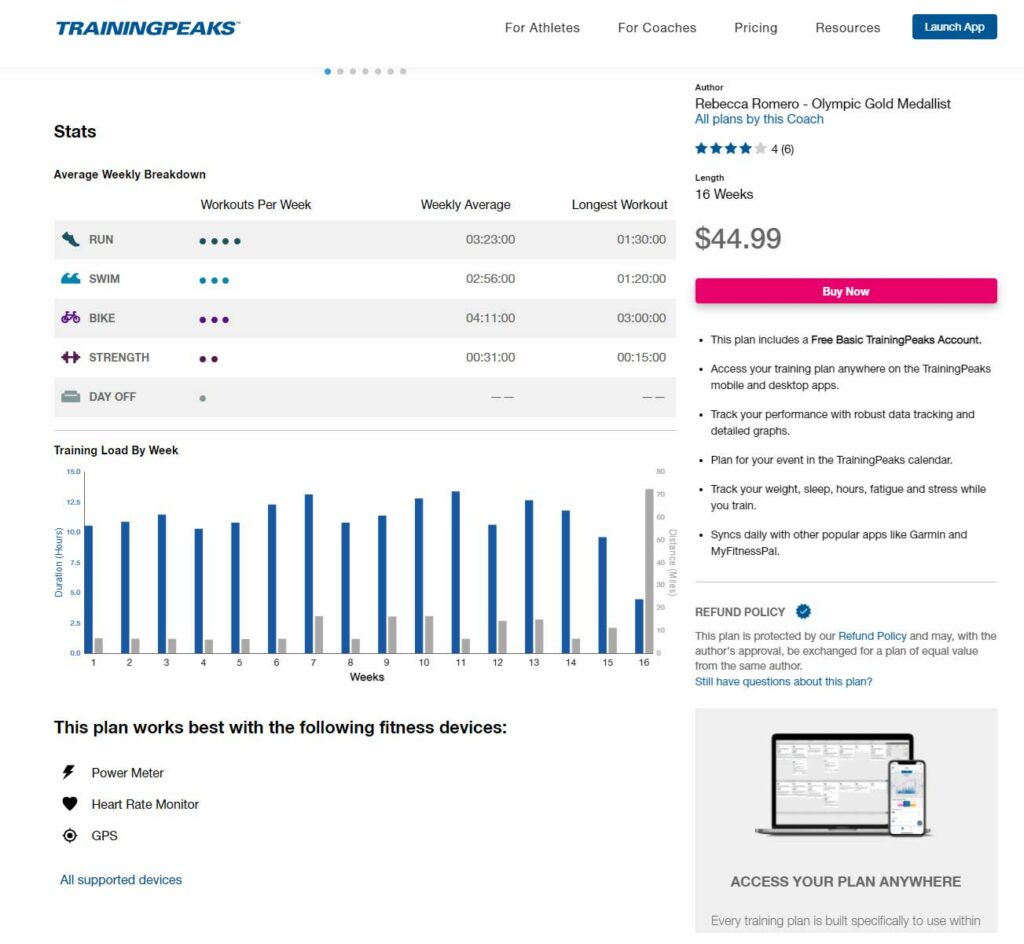Click Still have questions about this plan?
1024x944 pixels.
[783, 682]
